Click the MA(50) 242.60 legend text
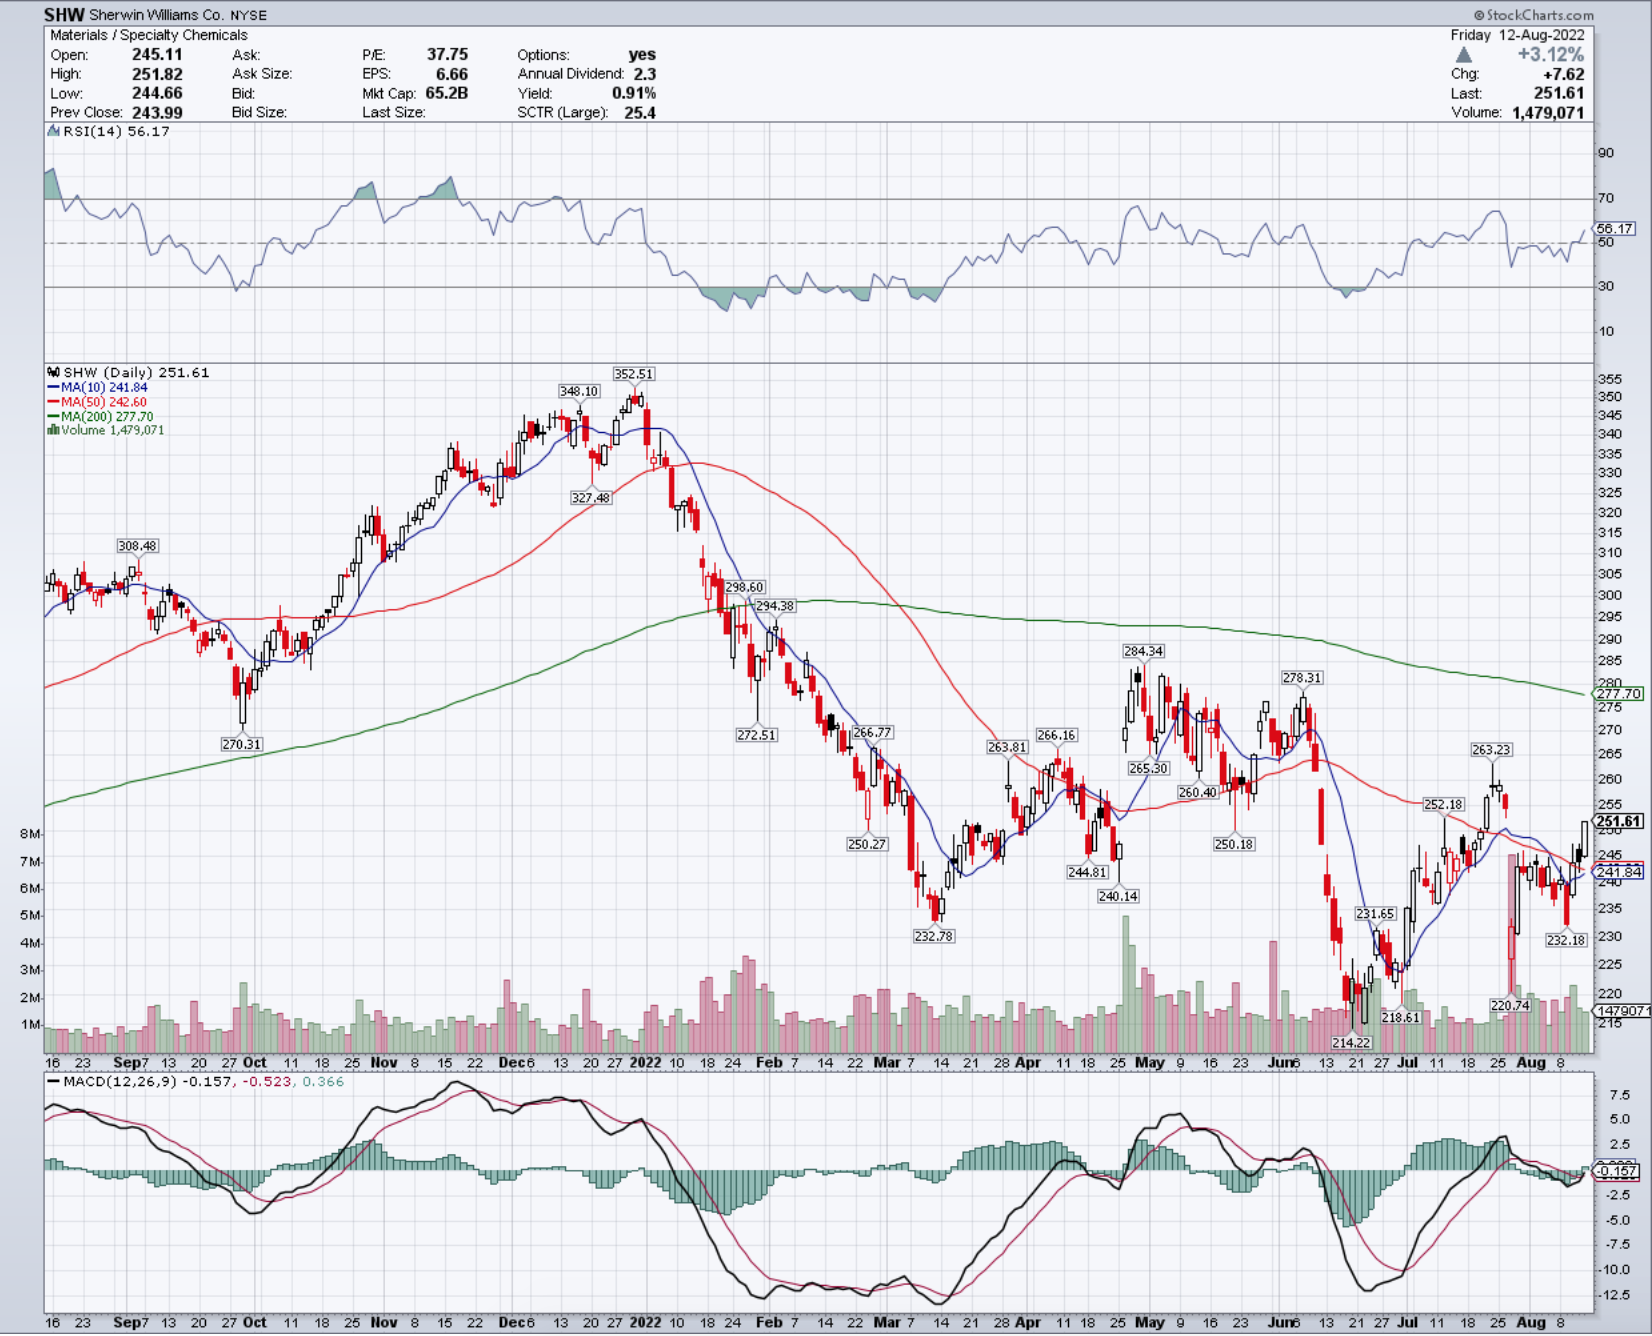Viewport: 1652px width, 1336px height. click(104, 402)
